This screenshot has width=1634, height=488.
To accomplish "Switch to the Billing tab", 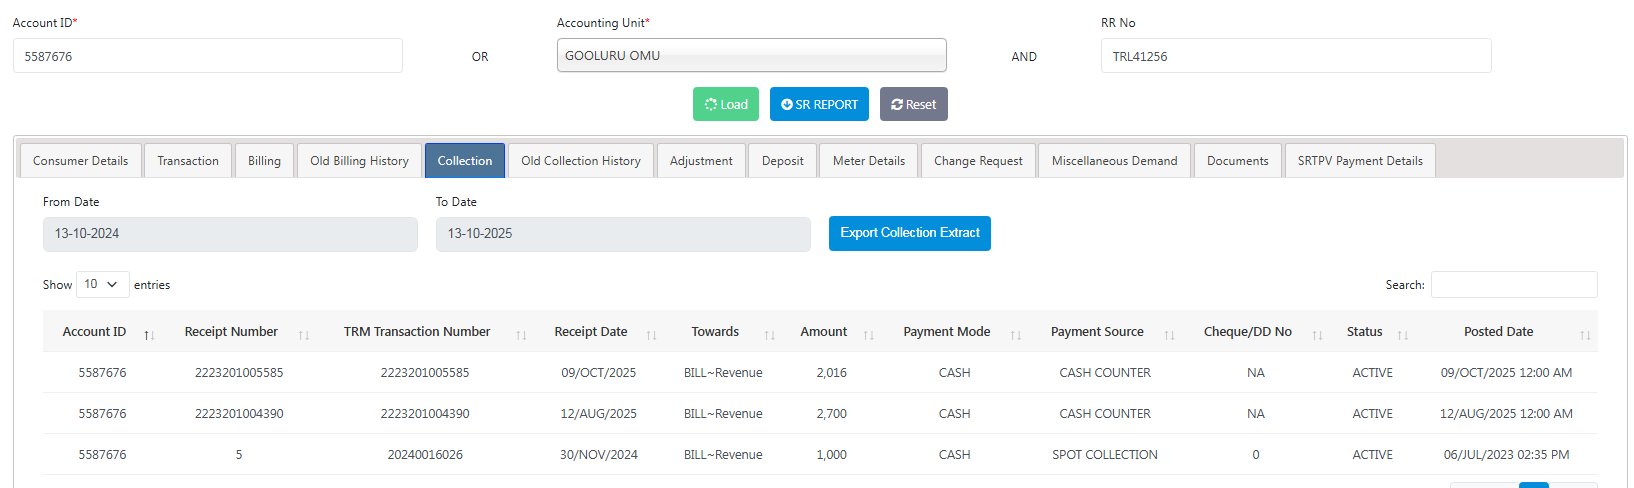I will 264,161.
